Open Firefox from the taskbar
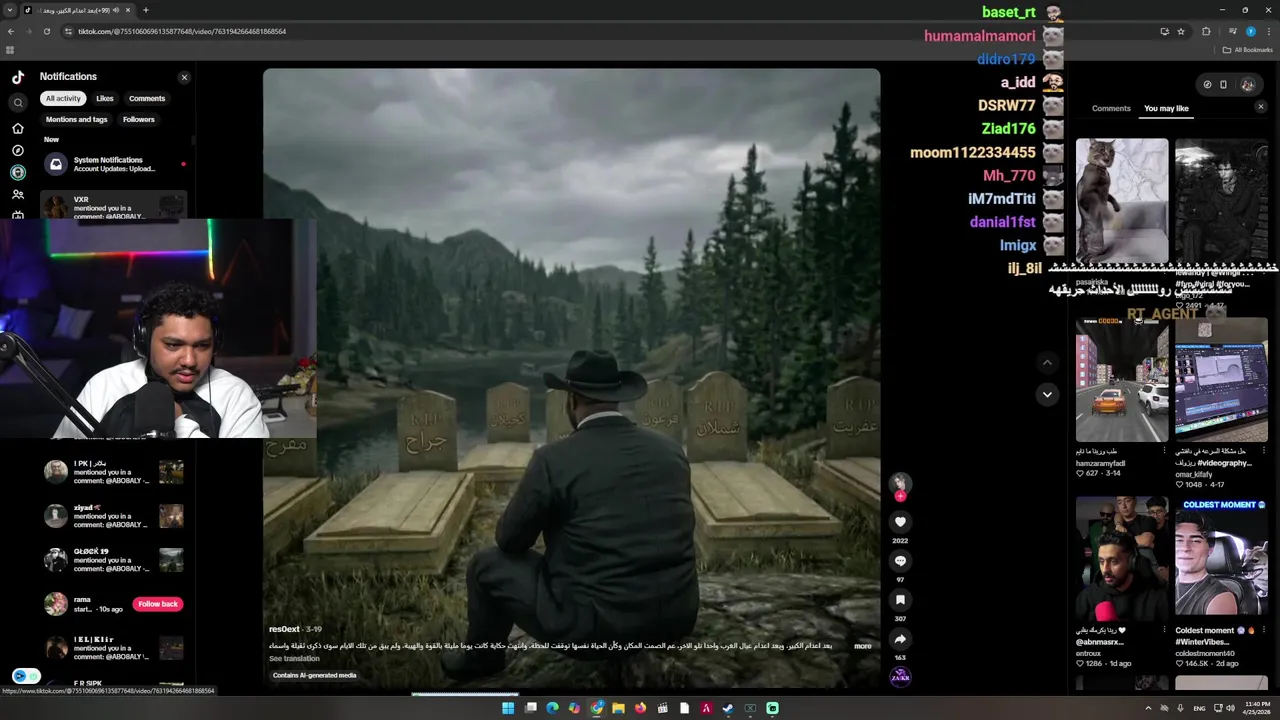1280x720 pixels. (x=640, y=708)
